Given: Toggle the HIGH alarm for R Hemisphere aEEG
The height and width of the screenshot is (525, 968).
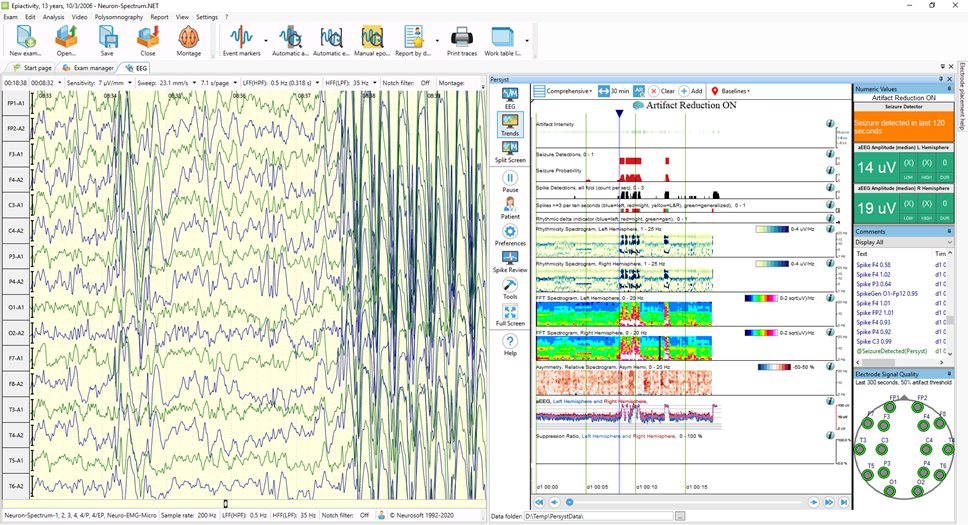Looking at the screenshot, I should 927,208.
